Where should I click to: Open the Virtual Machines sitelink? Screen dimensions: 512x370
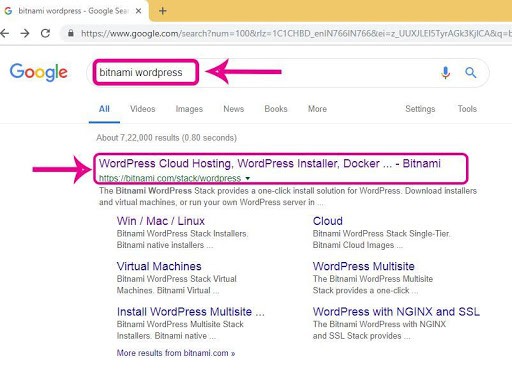pos(159,266)
